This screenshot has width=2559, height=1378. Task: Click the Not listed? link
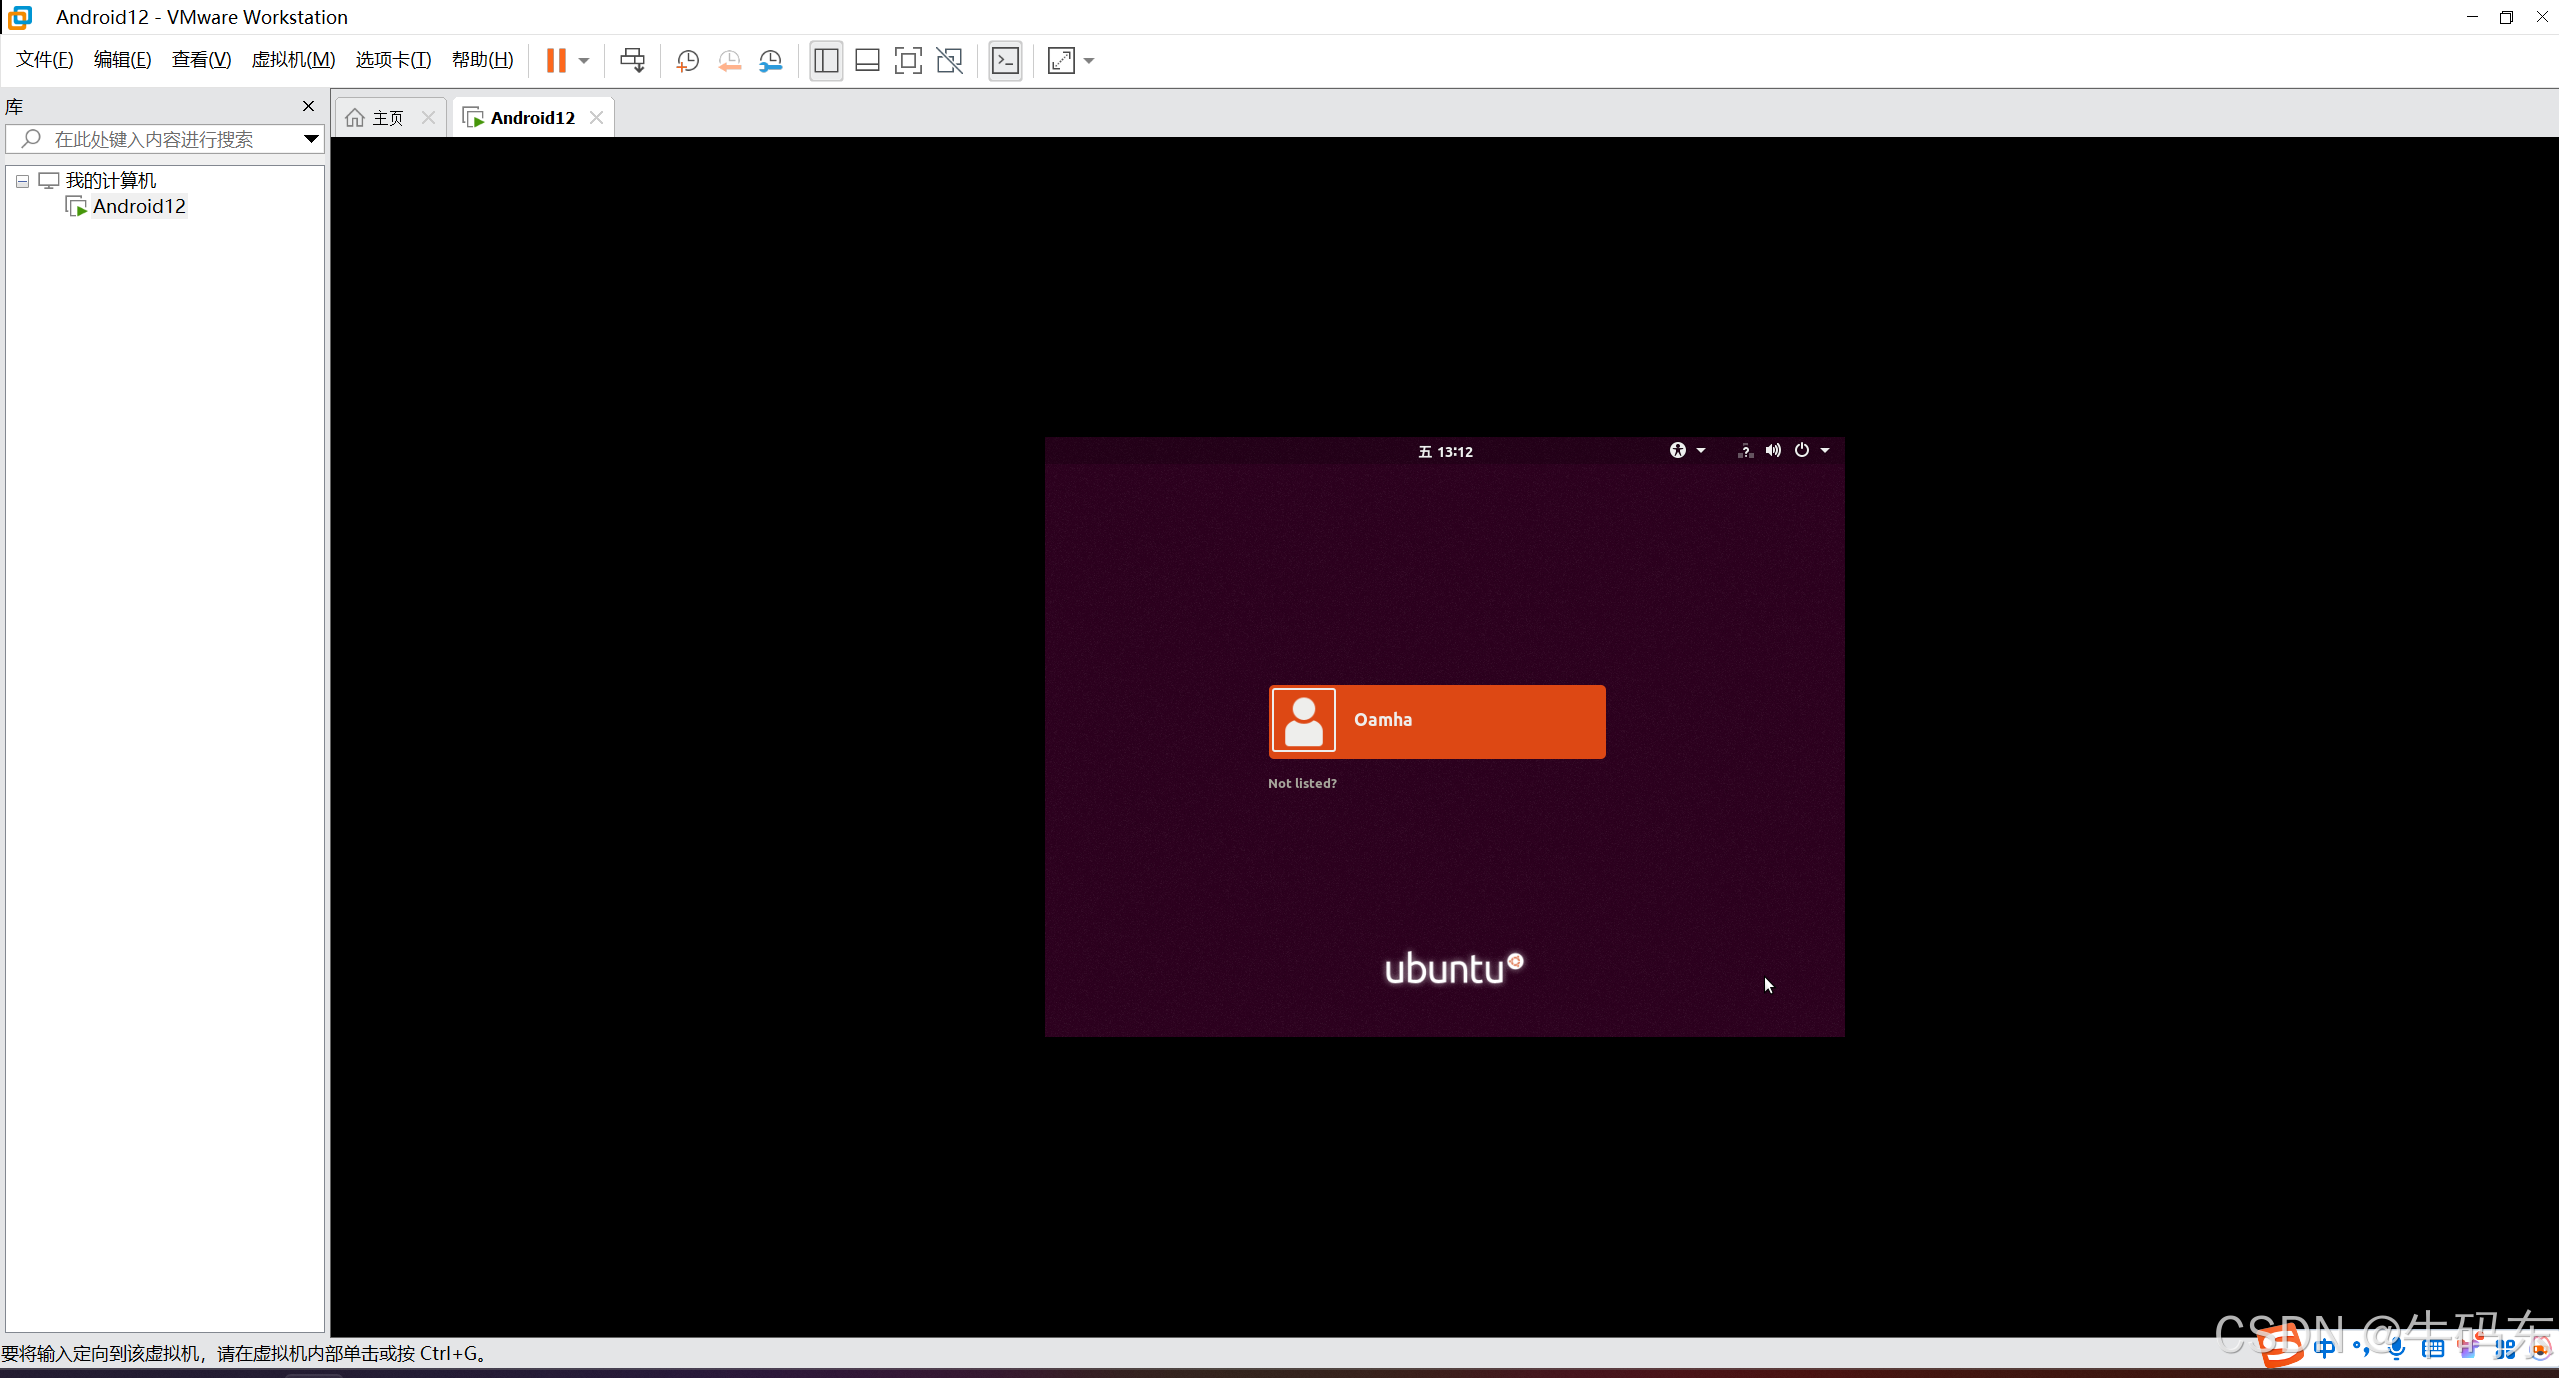point(1302,783)
